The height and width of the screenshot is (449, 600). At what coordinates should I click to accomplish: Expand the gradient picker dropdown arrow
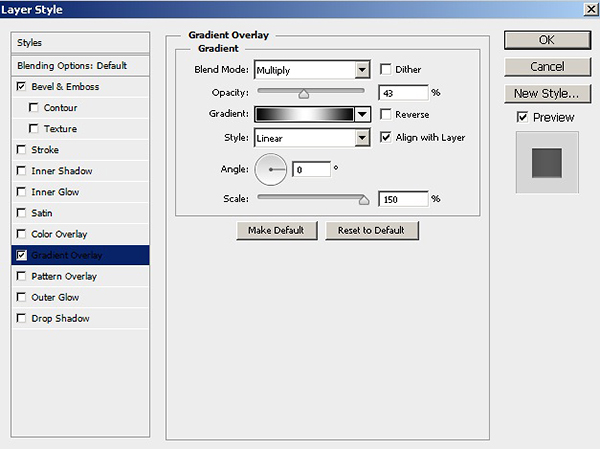point(362,115)
